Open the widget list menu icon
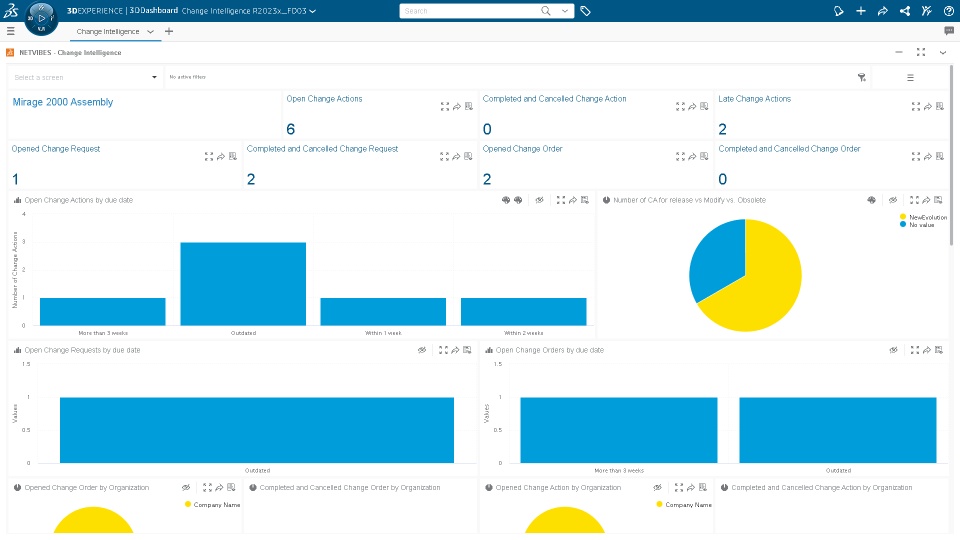Image resolution: width=960 pixels, height=540 pixels. pyautogui.click(x=910, y=78)
